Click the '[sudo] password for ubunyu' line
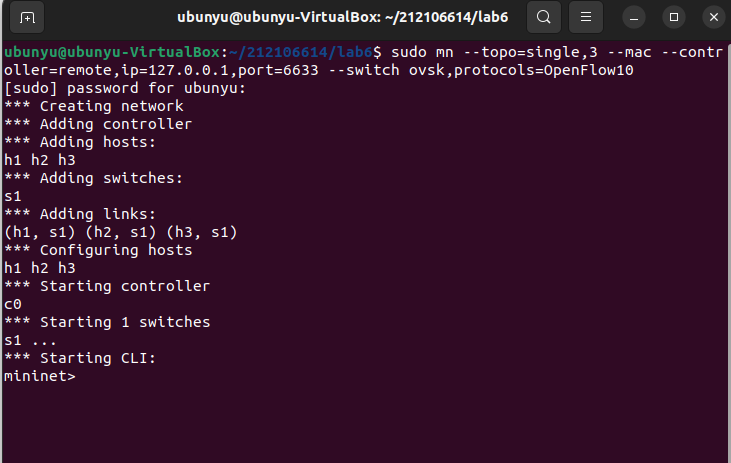Screen dimensions: 731x463 coord(110,88)
